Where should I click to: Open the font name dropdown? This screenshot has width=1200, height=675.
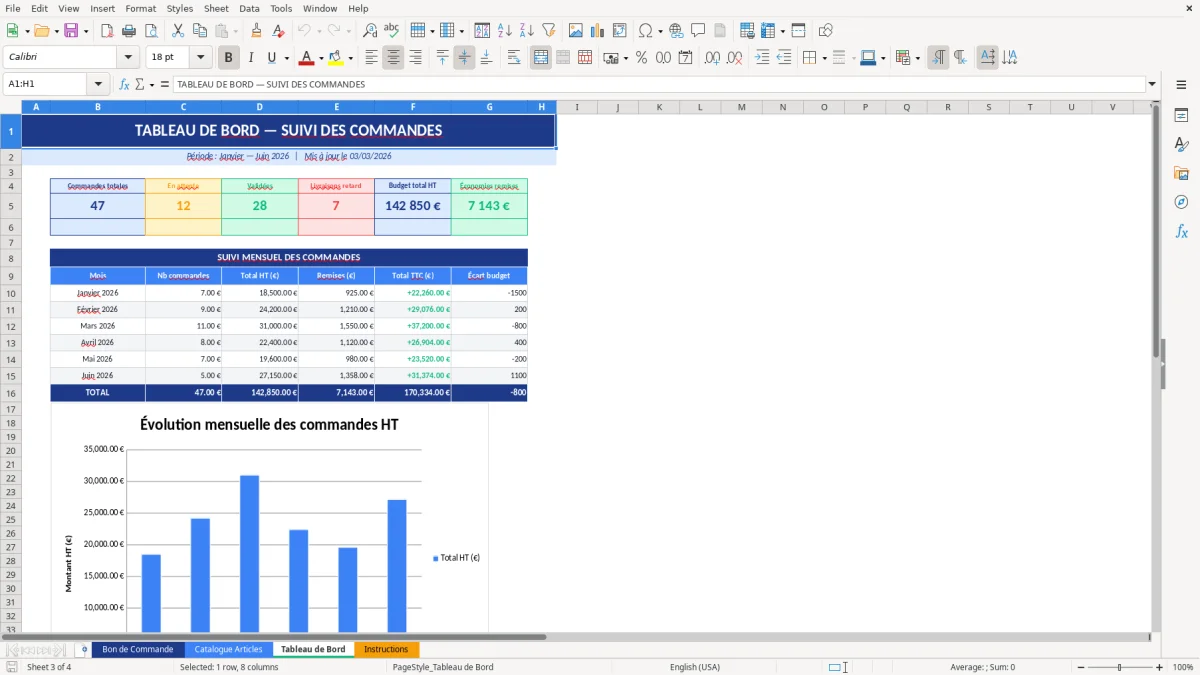pos(130,57)
